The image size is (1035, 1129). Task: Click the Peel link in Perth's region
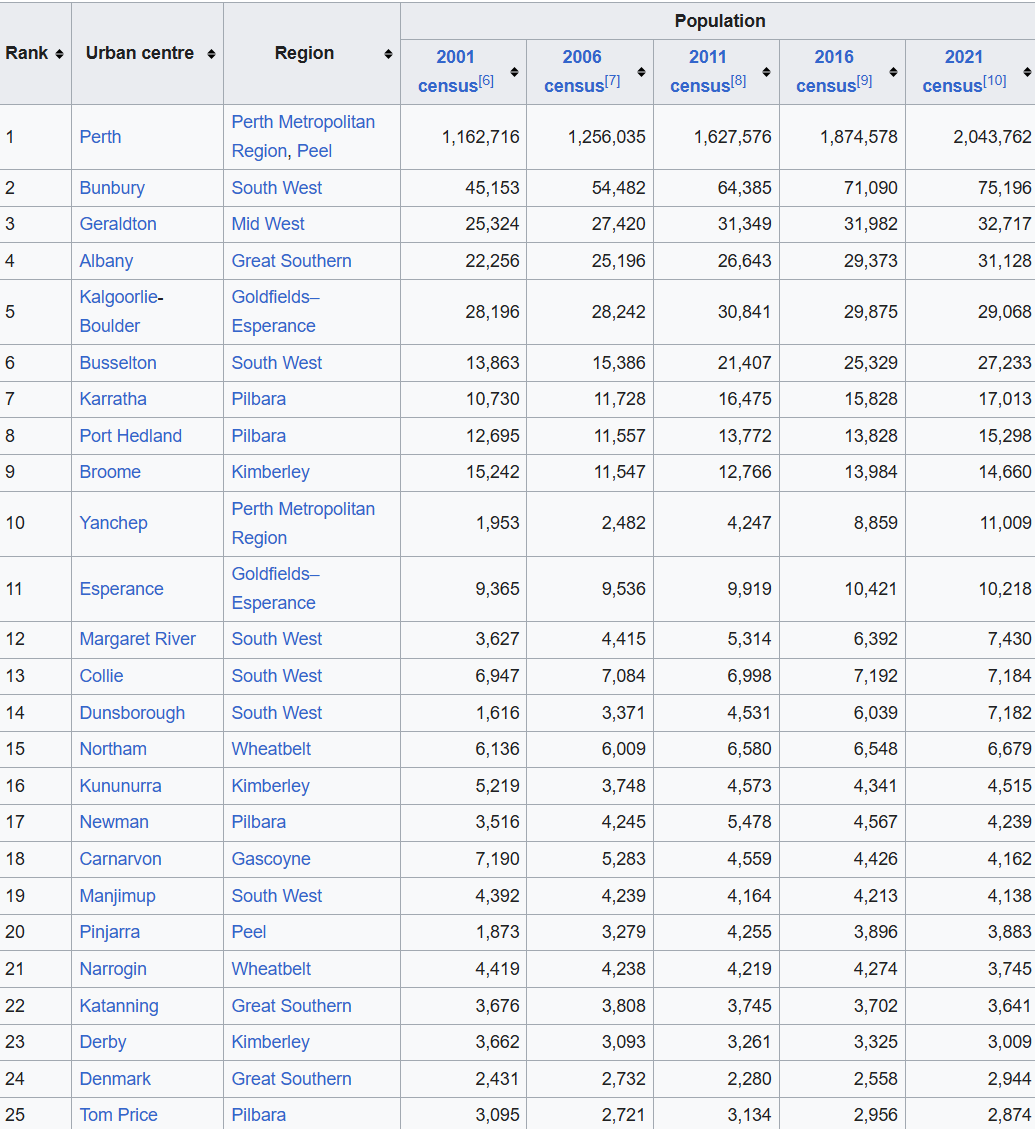pyautogui.click(x=314, y=151)
